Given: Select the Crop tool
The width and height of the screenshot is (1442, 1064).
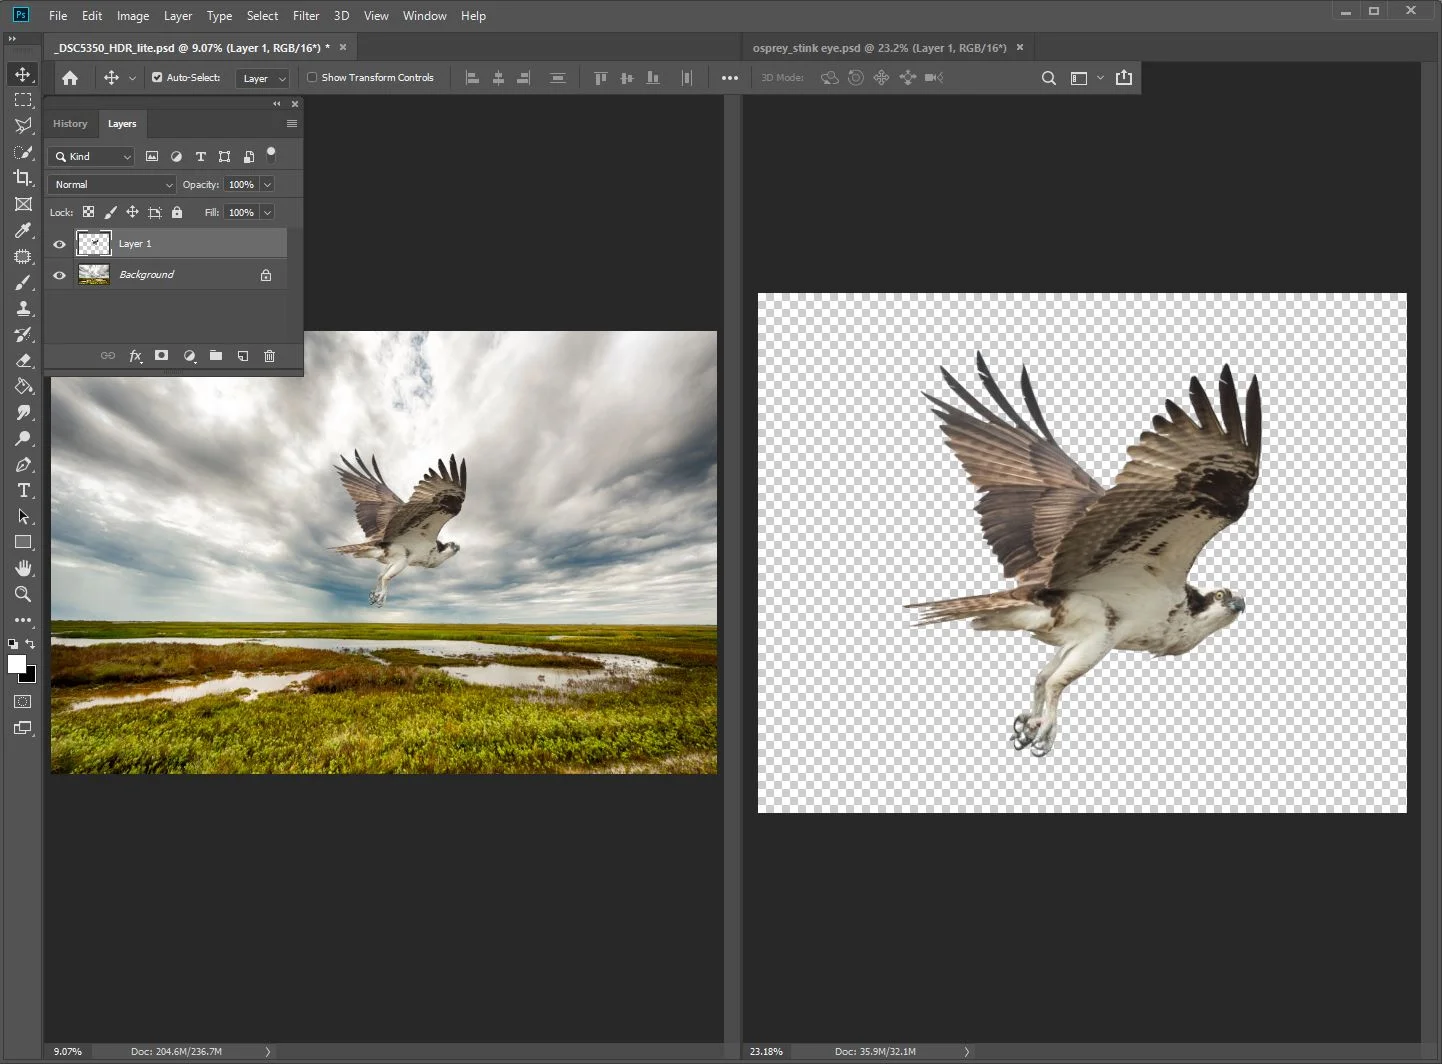Looking at the screenshot, I should (23, 178).
